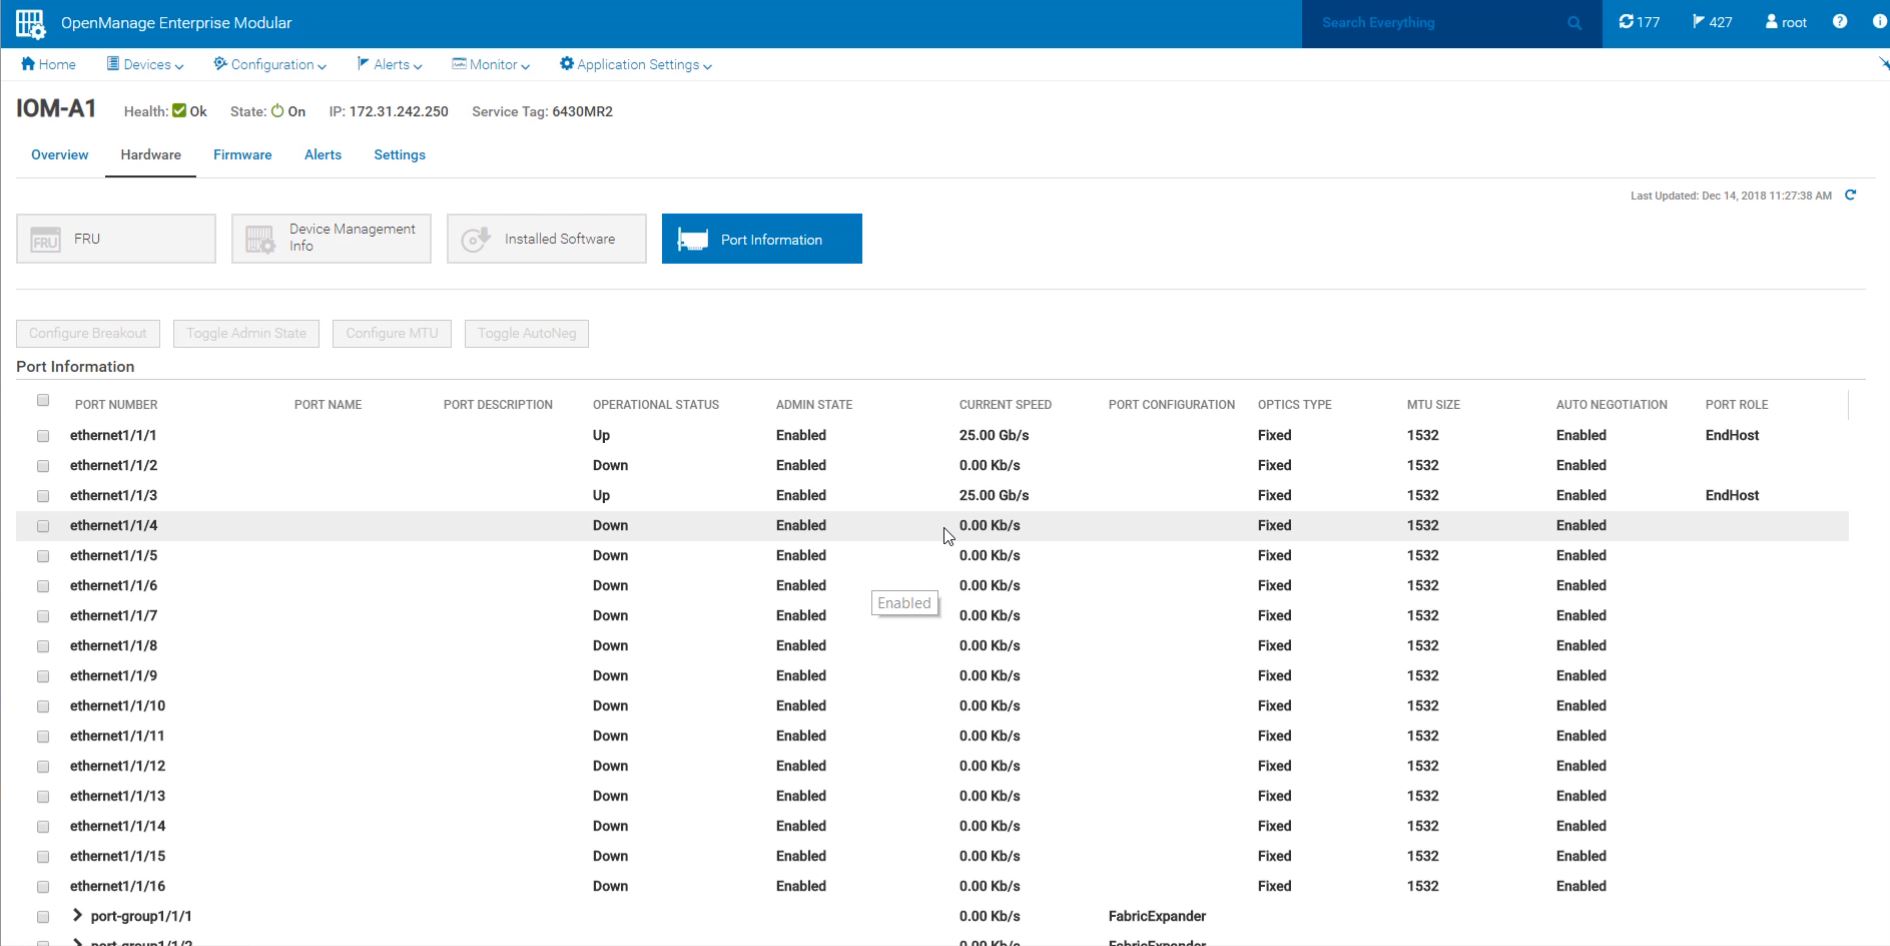Select the ethernet1/1/1 port checkbox

[43, 436]
